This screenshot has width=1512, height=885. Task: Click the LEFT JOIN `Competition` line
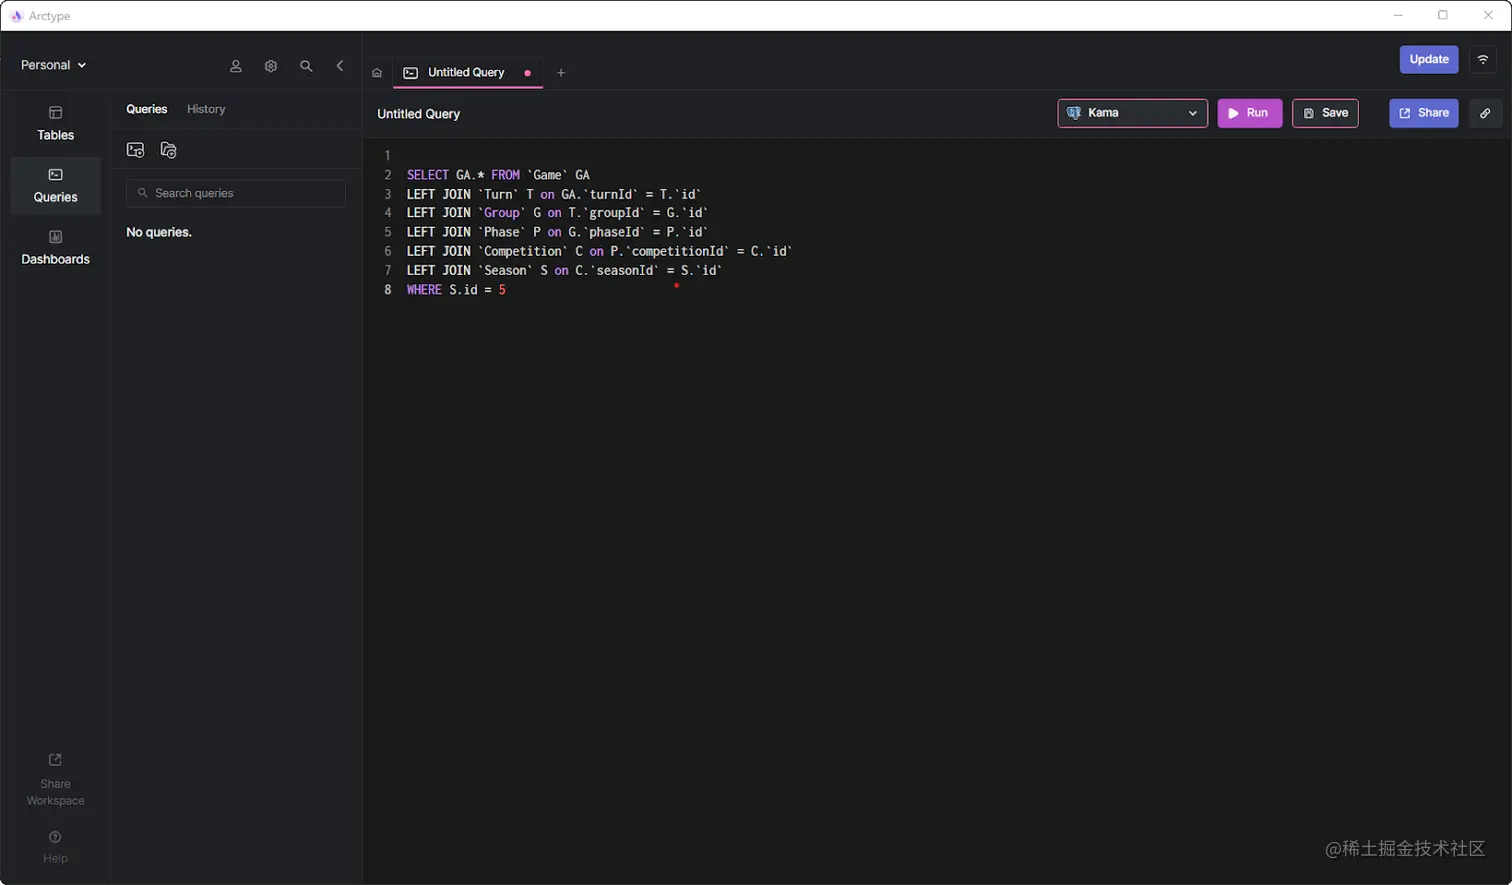599,251
